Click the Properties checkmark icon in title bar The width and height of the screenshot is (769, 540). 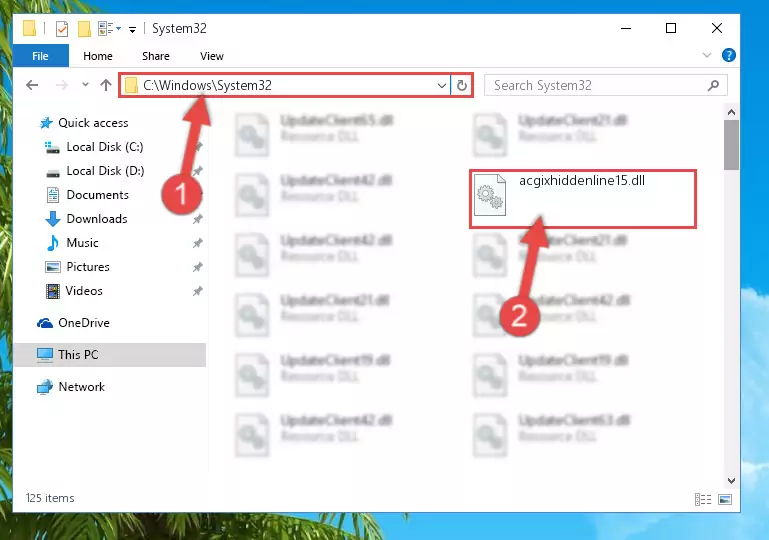point(62,29)
